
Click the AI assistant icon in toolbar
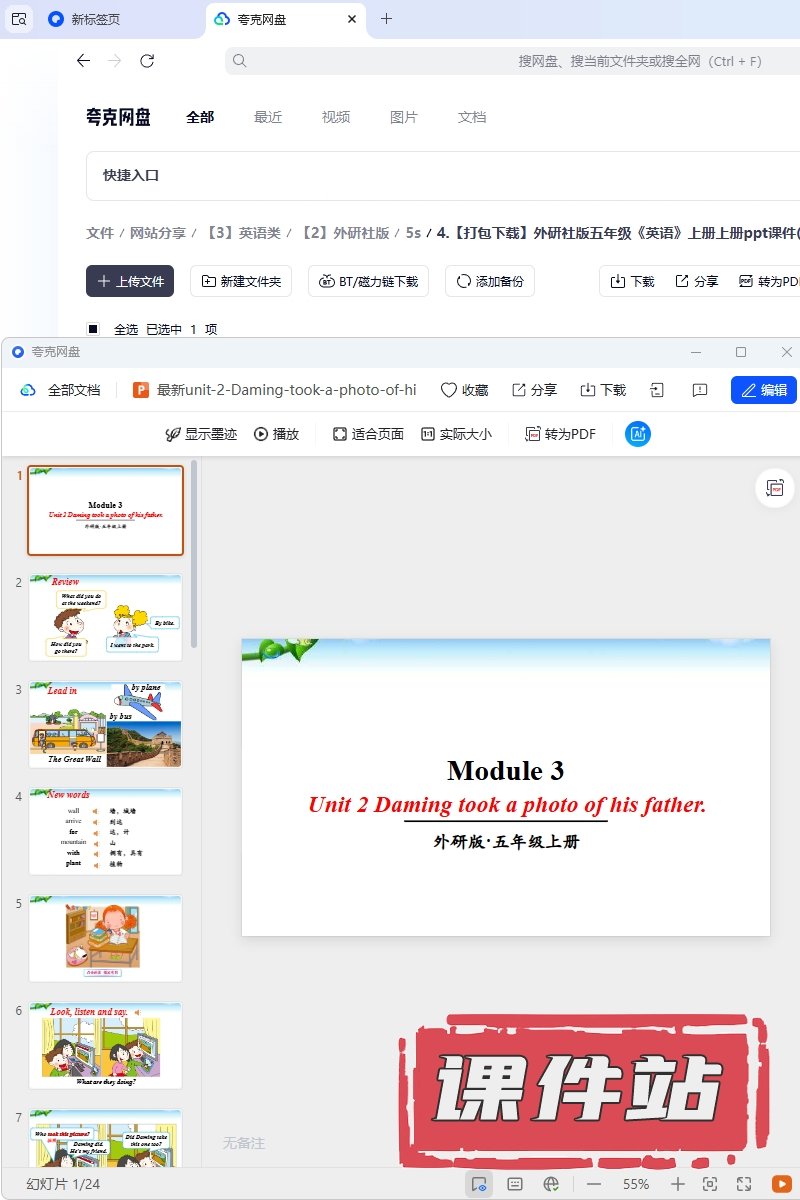[638, 434]
